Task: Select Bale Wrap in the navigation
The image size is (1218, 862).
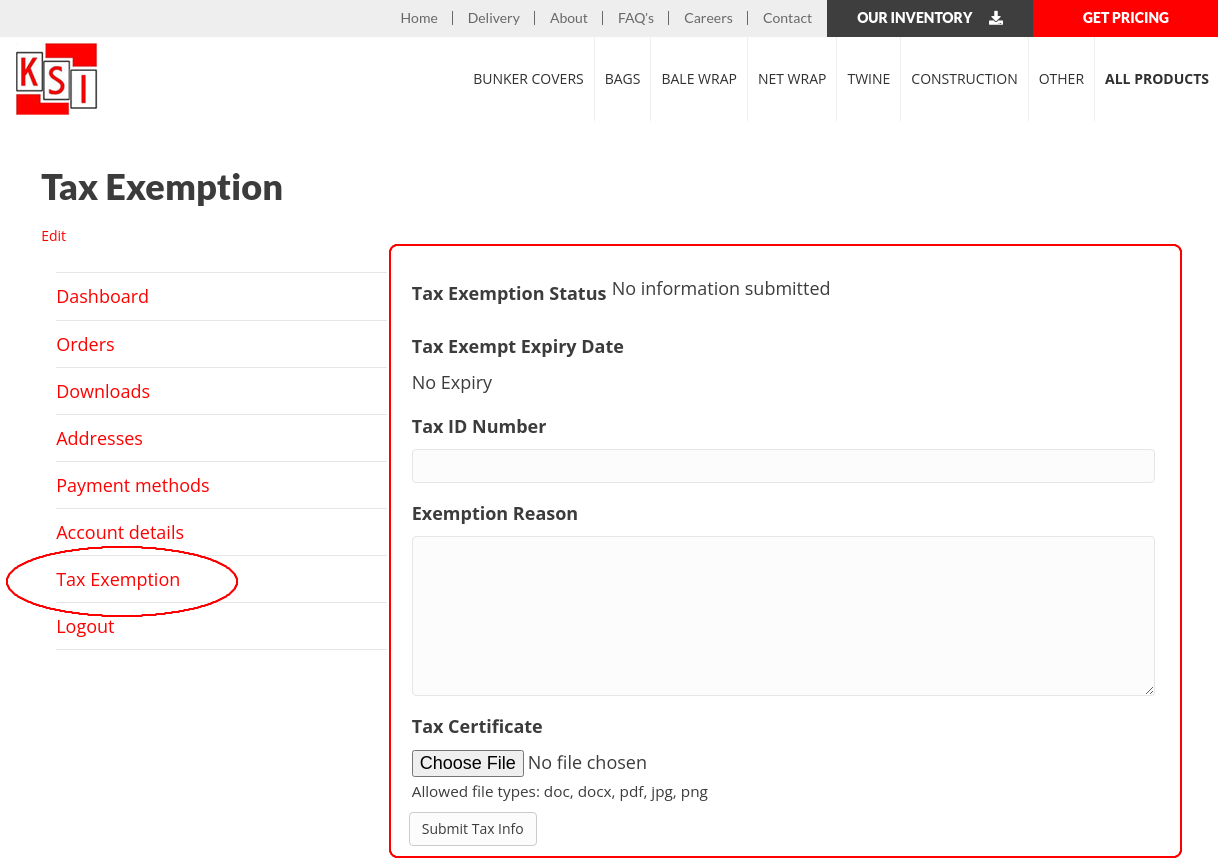Action: (x=699, y=79)
